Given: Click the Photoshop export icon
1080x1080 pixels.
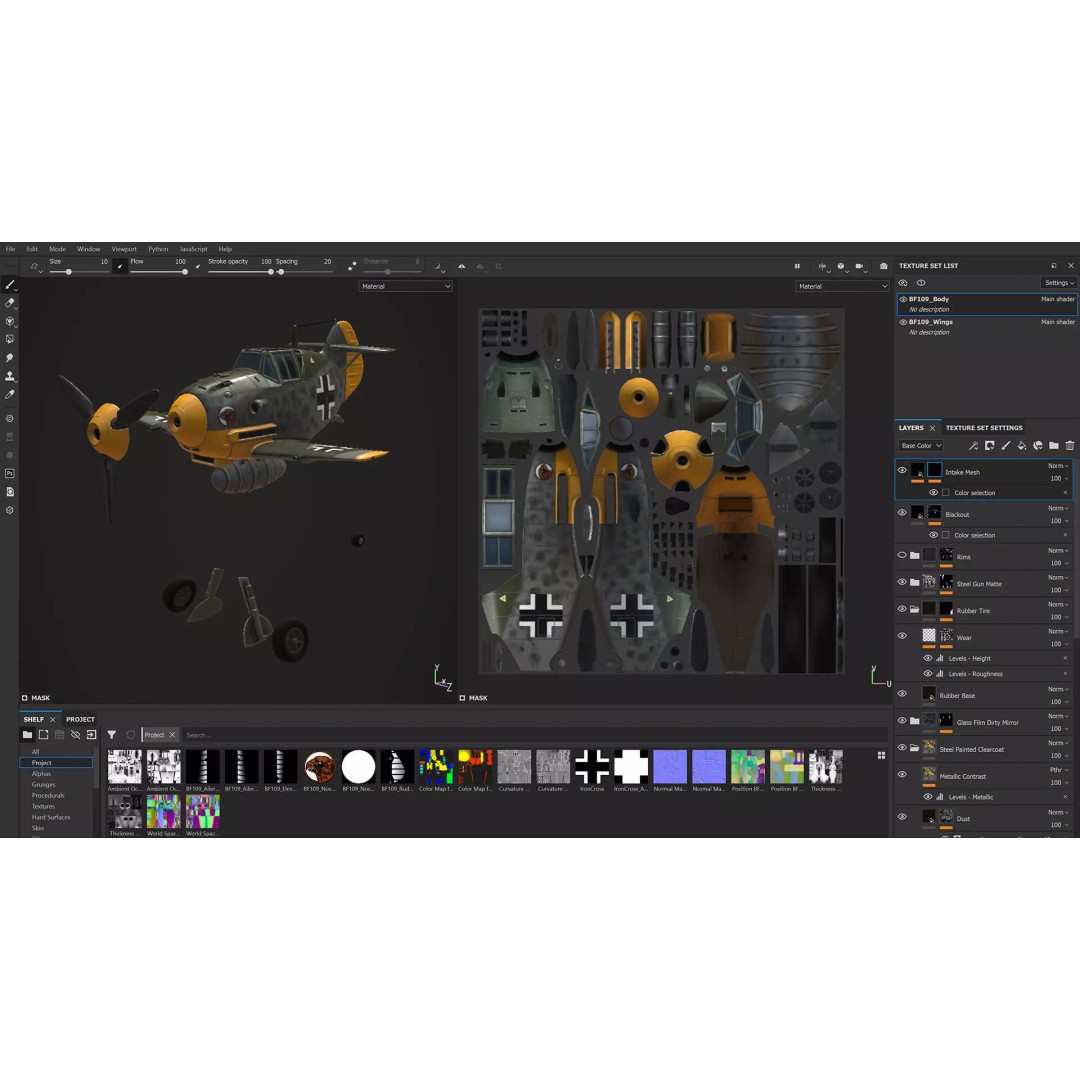Looking at the screenshot, I should (10, 473).
